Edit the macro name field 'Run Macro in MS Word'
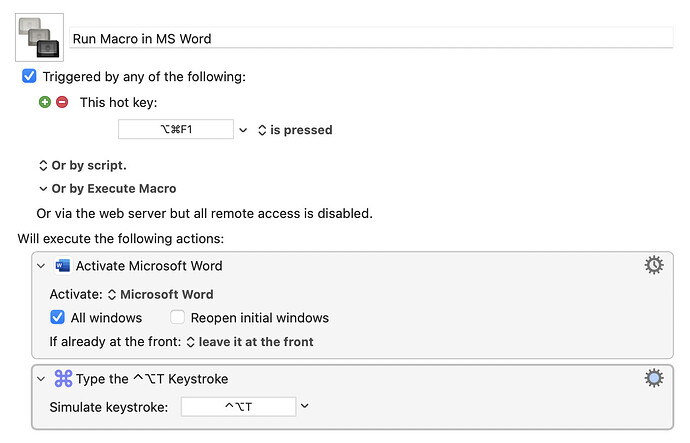This screenshot has height=443, width=690. (x=371, y=38)
